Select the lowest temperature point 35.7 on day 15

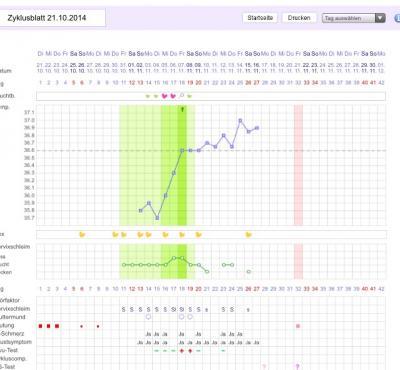157,218
